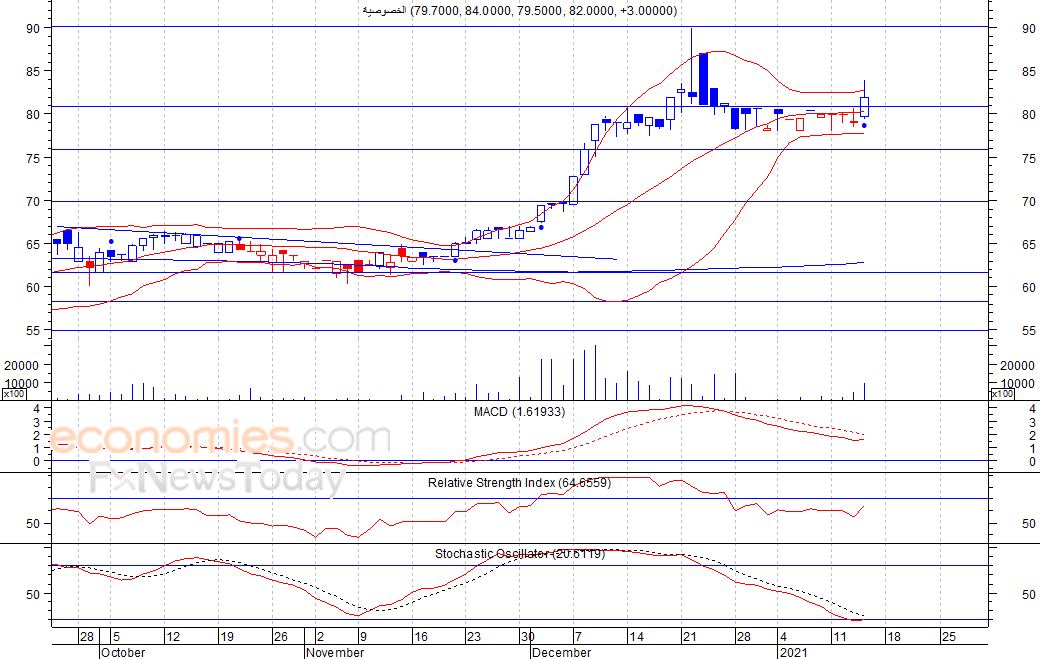
Task: Click the December month label
Action: tap(561, 652)
